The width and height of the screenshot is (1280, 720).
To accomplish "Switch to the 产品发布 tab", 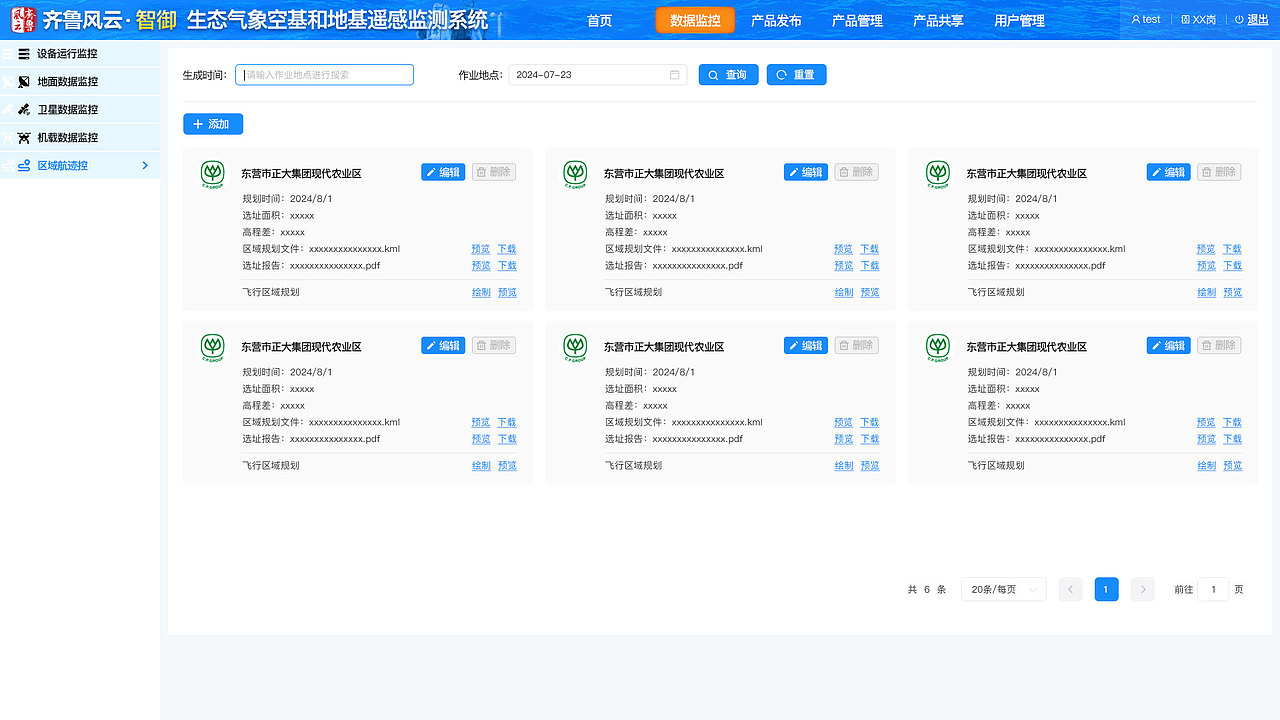I will (x=777, y=19).
